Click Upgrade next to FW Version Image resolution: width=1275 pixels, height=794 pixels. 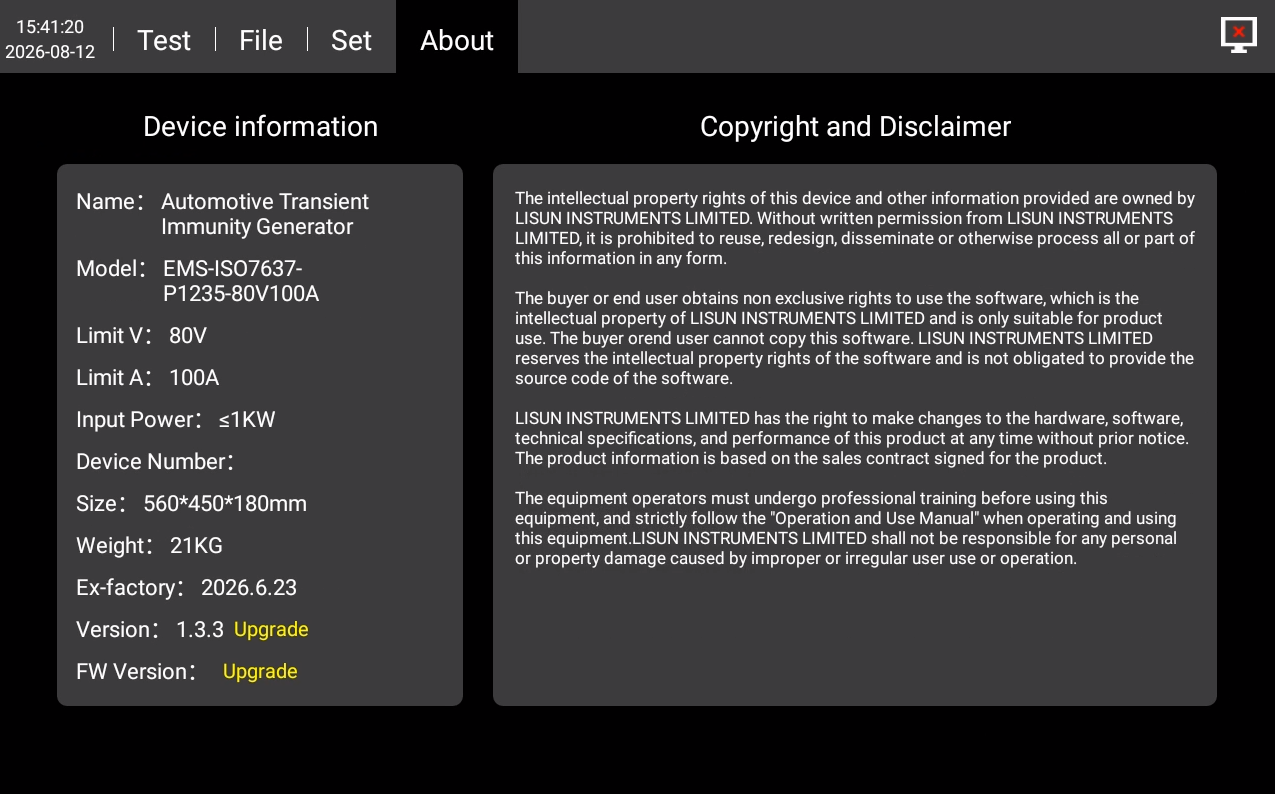(x=260, y=671)
